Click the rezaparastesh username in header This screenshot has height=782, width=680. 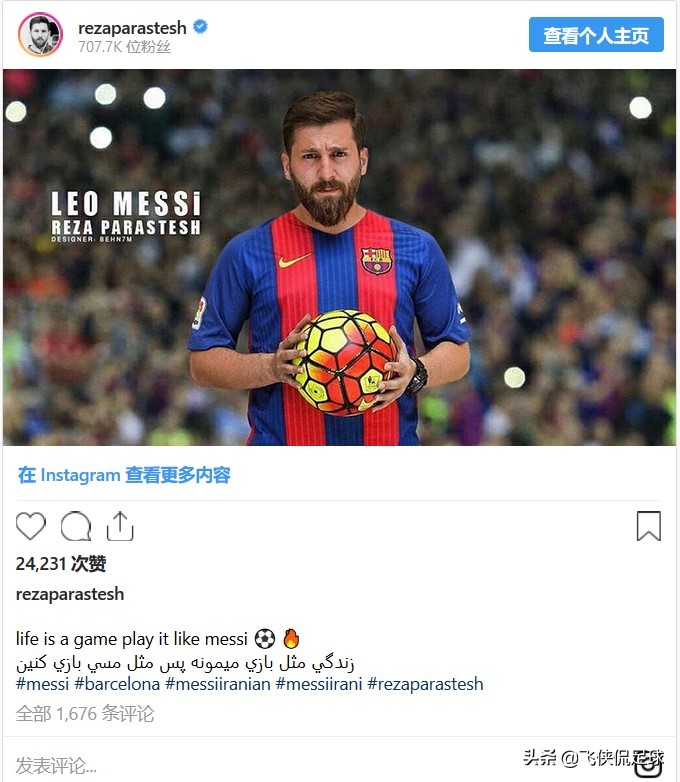132,28
